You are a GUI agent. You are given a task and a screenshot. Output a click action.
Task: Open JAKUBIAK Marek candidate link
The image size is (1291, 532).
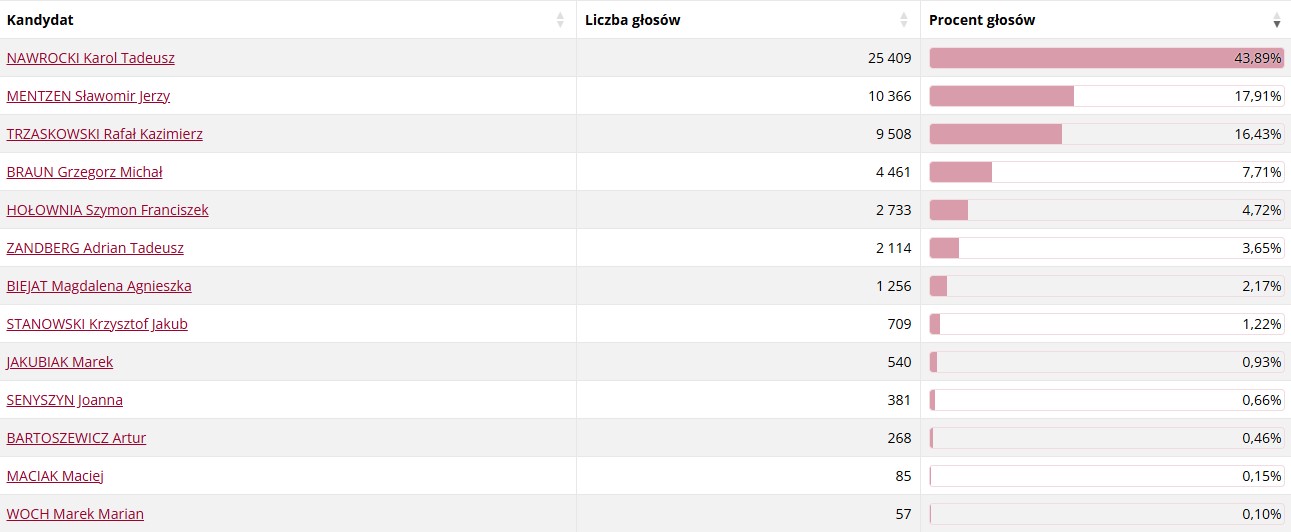(x=60, y=362)
